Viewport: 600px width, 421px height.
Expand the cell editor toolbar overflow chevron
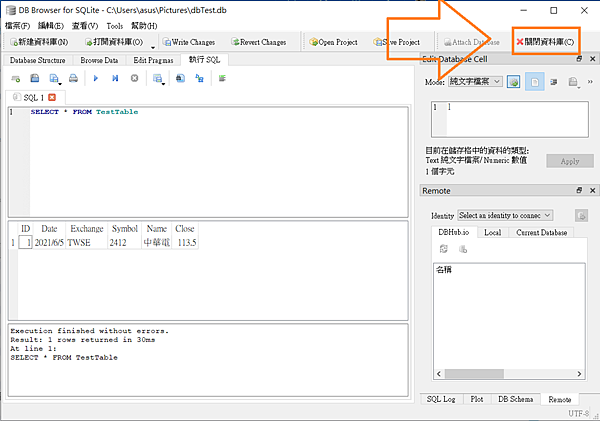590,82
